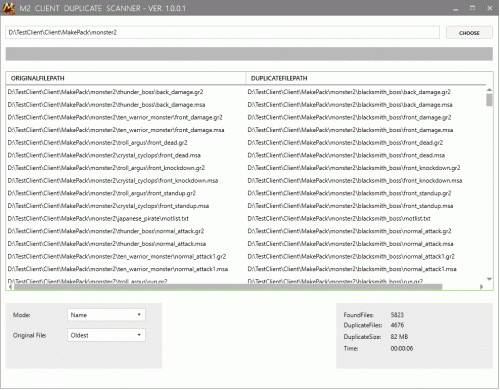Image resolution: width=500 pixels, height=390 pixels.
Task: Select duplicate path blacksmith_boss\normal_attack.gr2
Action: click(350, 231)
